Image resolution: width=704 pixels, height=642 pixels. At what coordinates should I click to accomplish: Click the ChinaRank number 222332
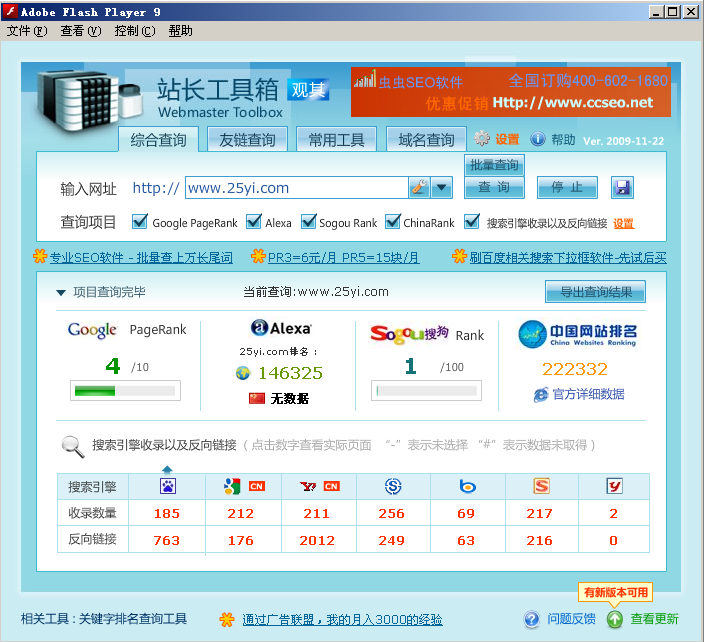click(575, 369)
